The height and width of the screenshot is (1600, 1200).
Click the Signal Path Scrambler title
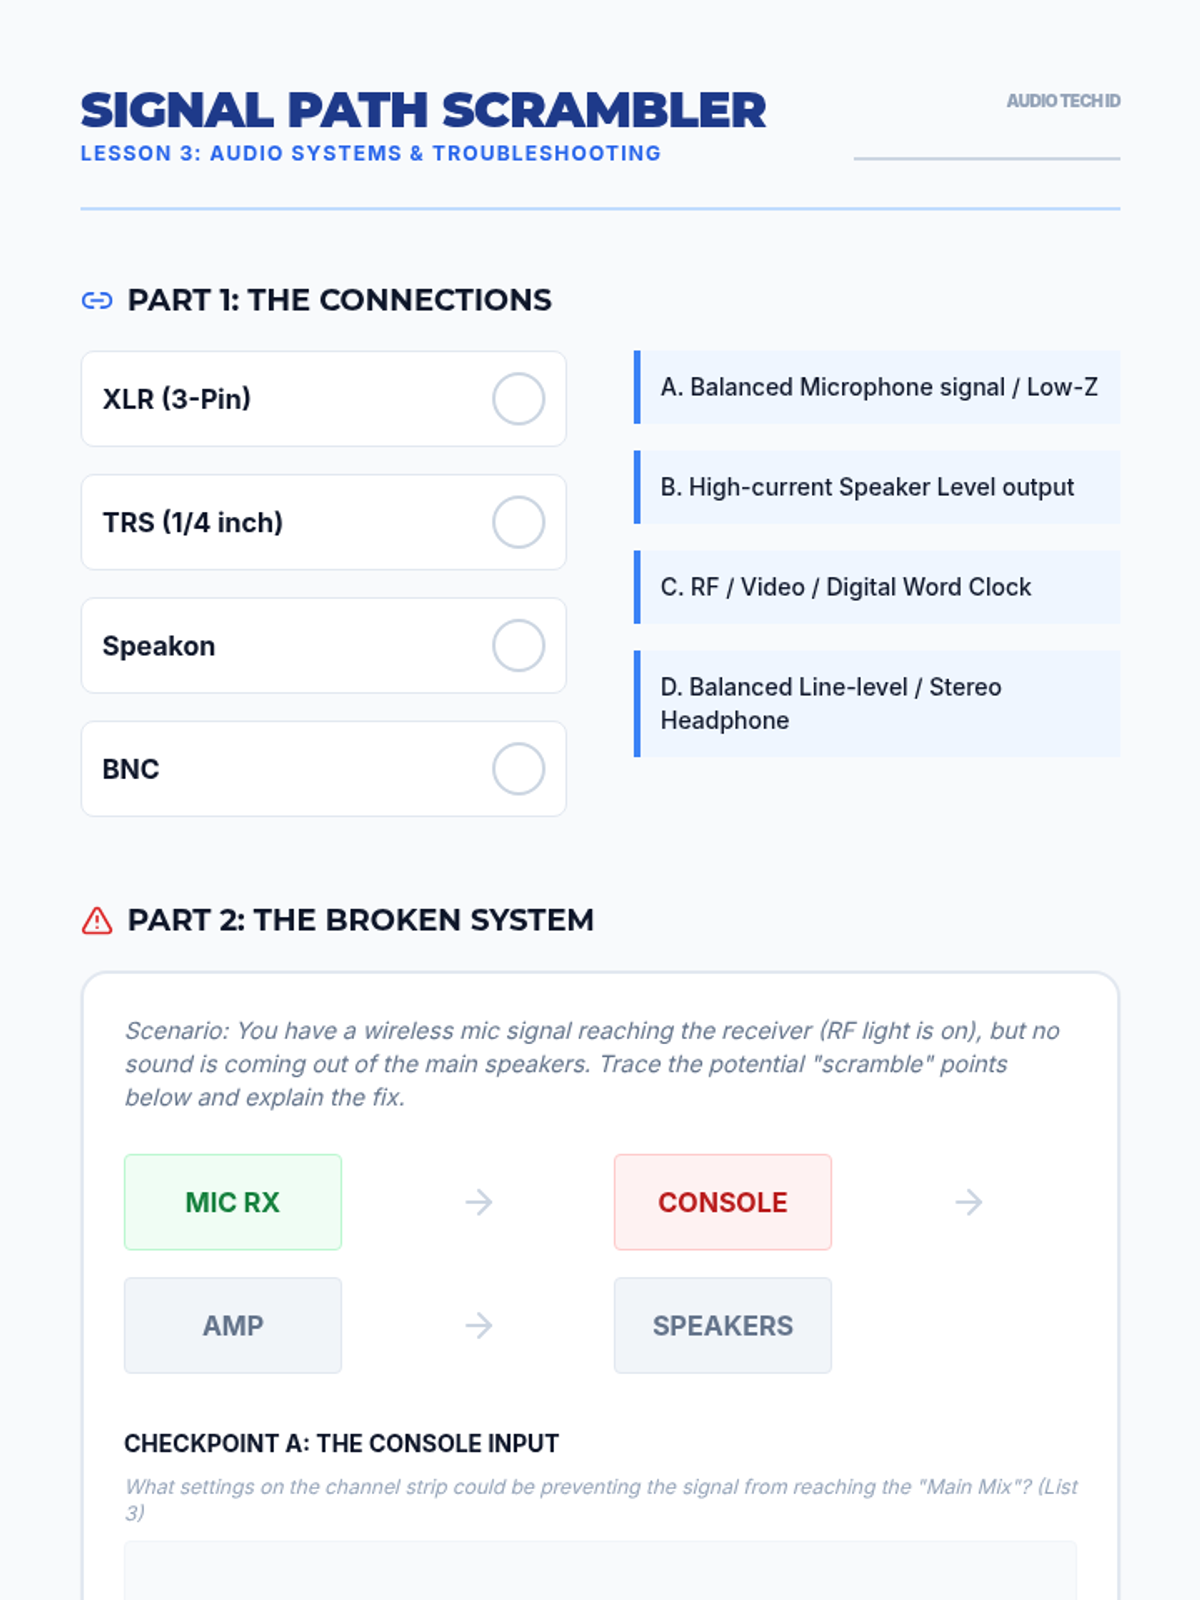(x=423, y=110)
